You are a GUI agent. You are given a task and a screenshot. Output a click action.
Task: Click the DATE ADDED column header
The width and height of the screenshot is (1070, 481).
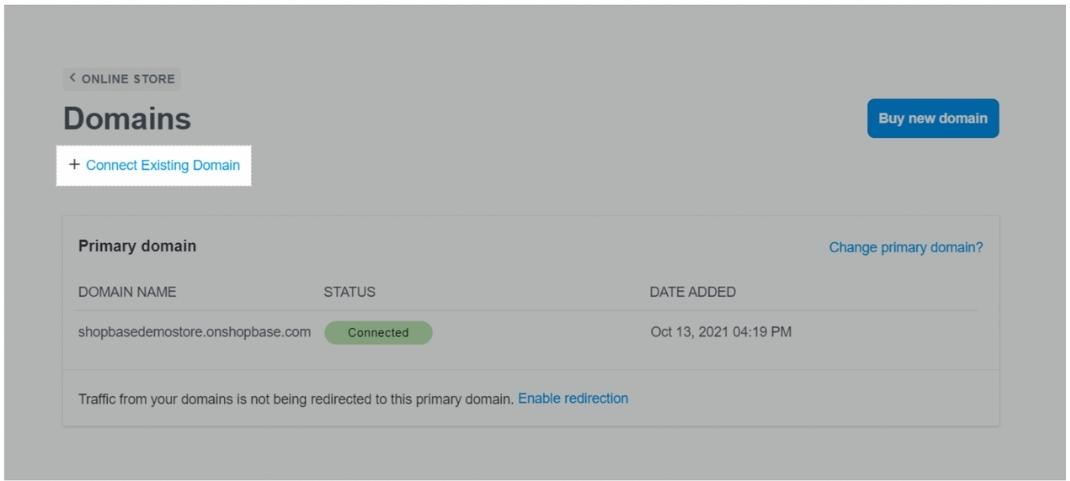pos(692,292)
